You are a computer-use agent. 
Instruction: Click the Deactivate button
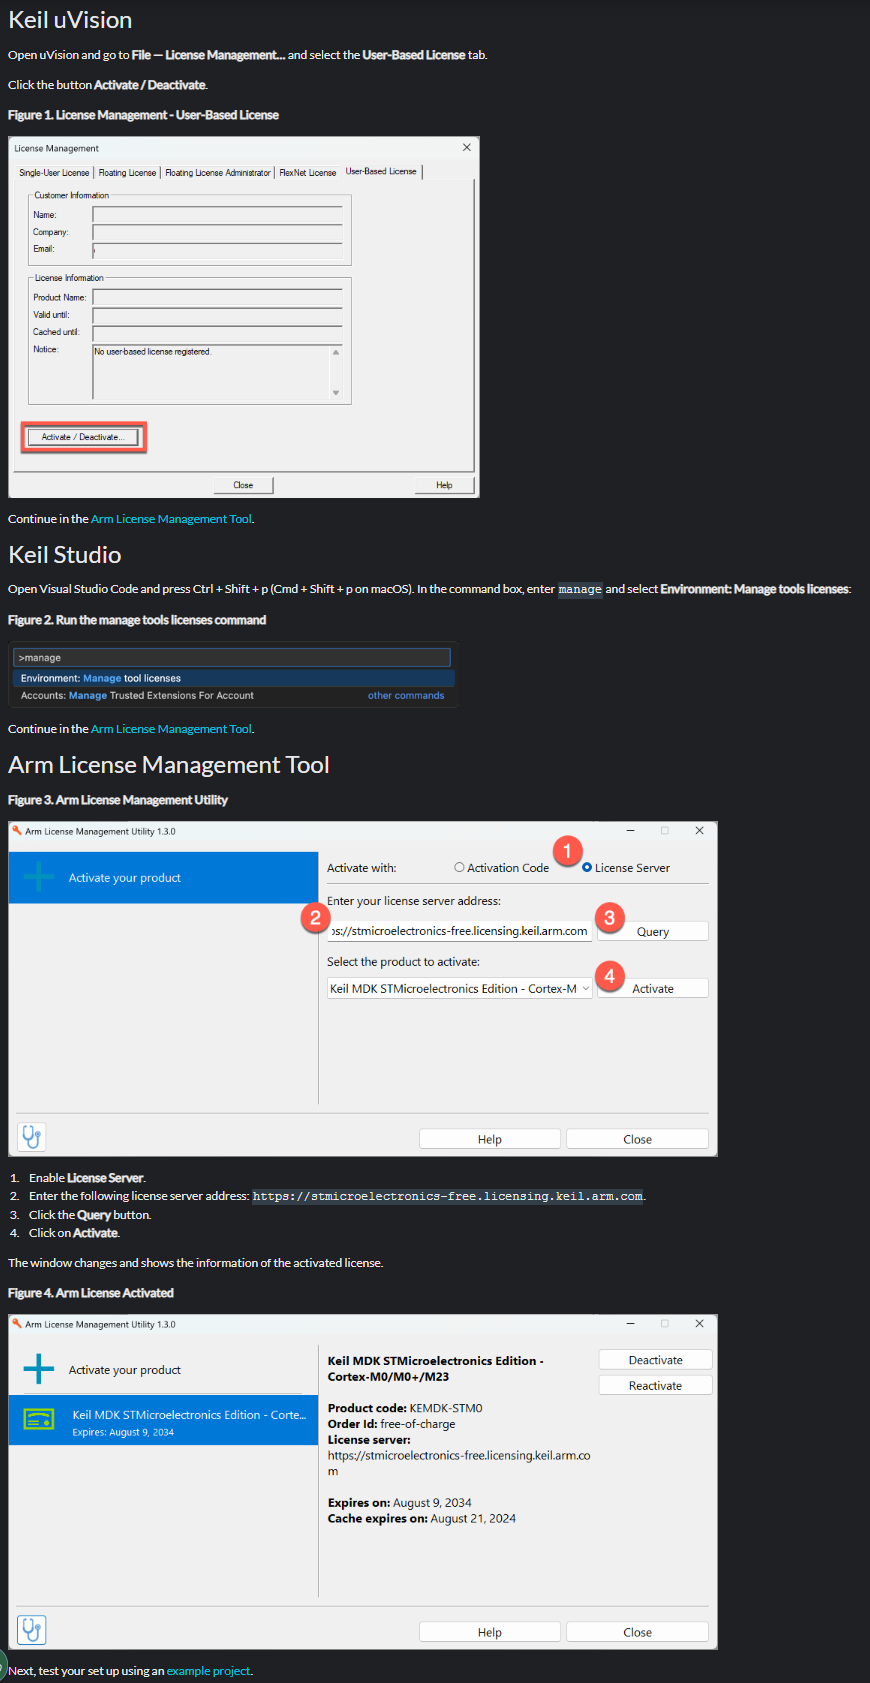[x=656, y=1360]
